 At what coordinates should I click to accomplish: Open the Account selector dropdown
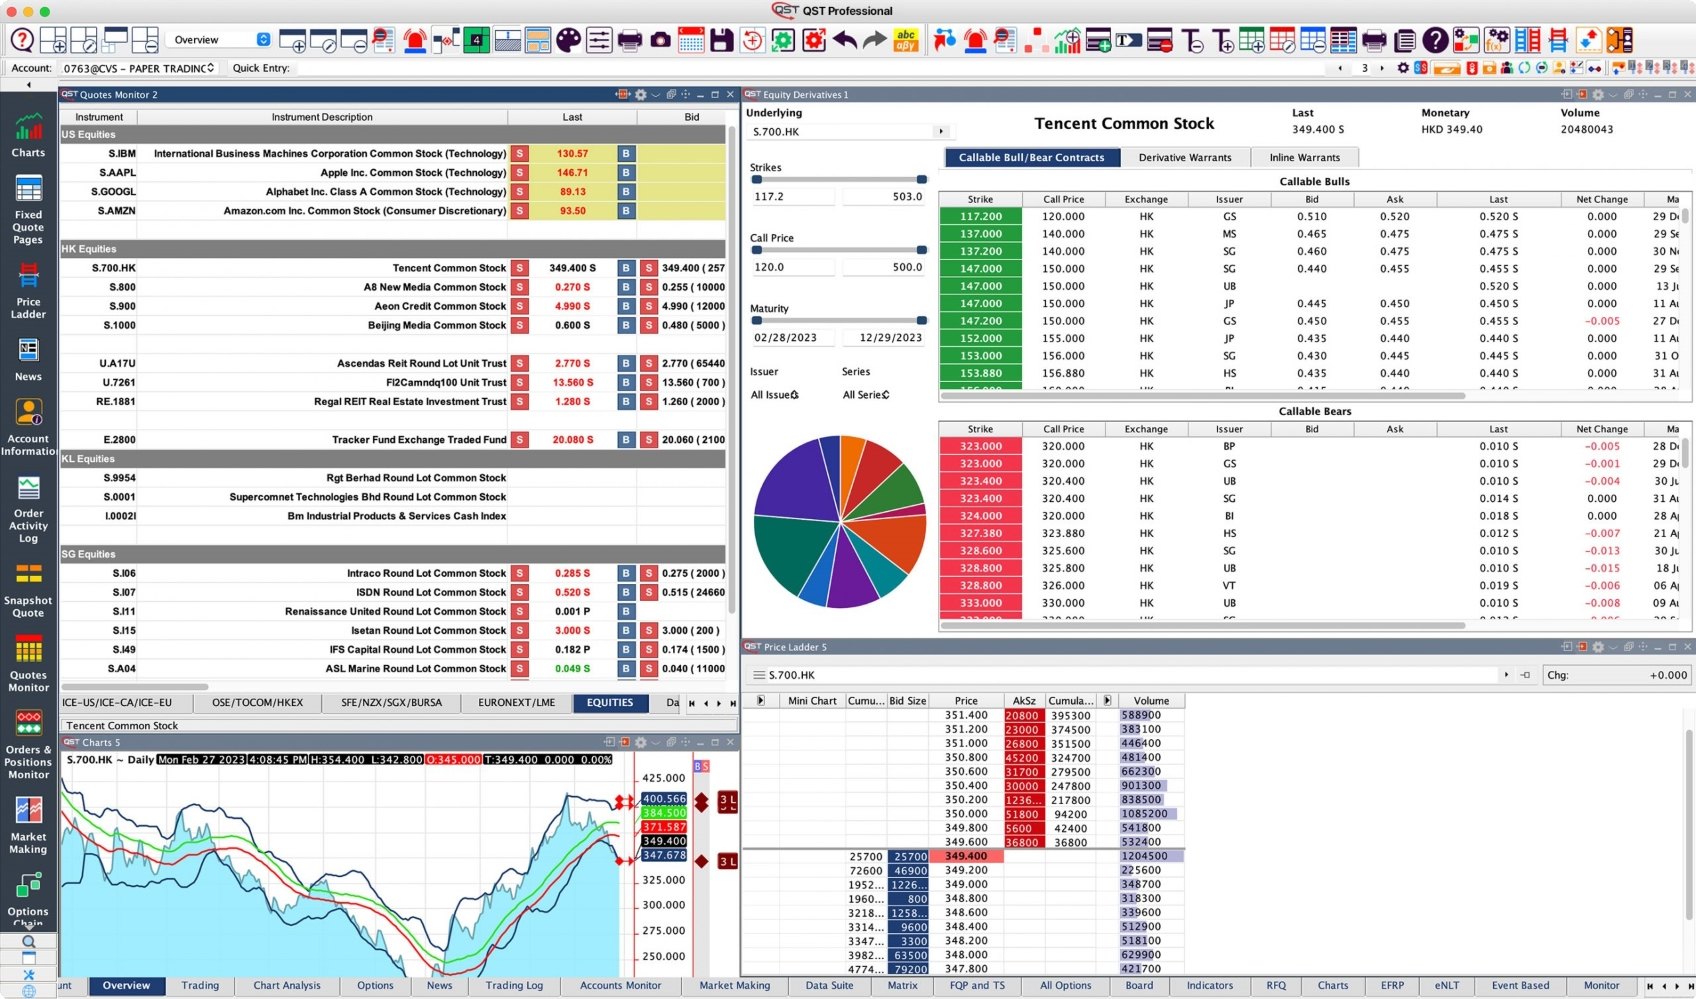(138, 68)
